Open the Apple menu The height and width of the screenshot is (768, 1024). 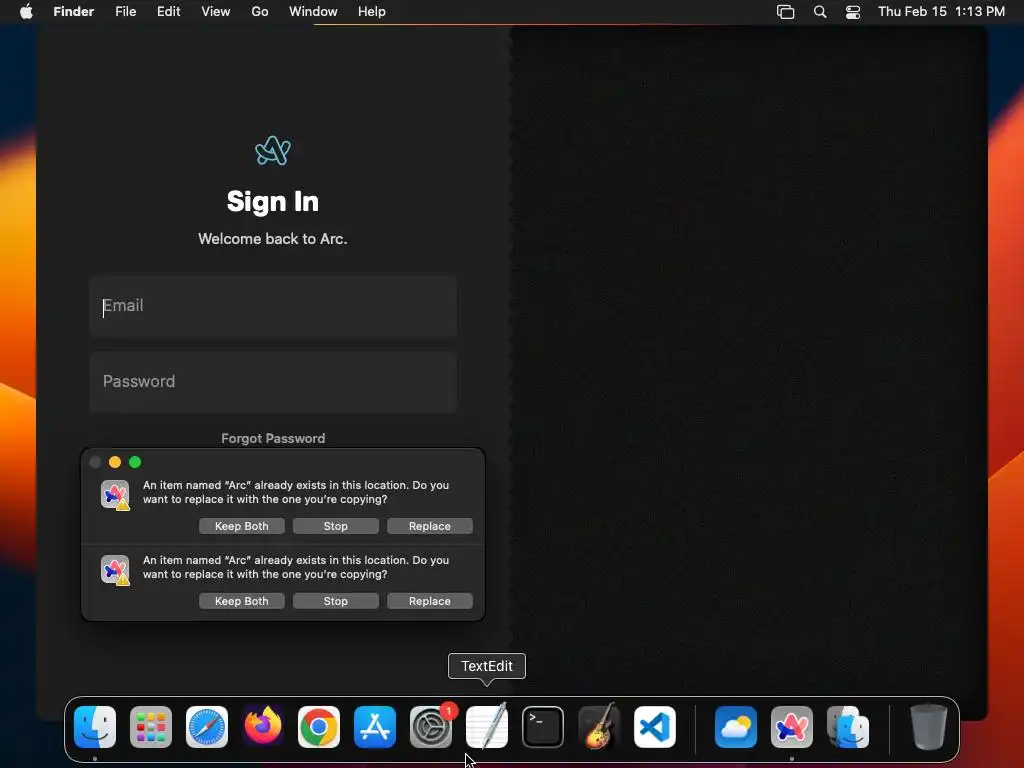pyautogui.click(x=26, y=12)
